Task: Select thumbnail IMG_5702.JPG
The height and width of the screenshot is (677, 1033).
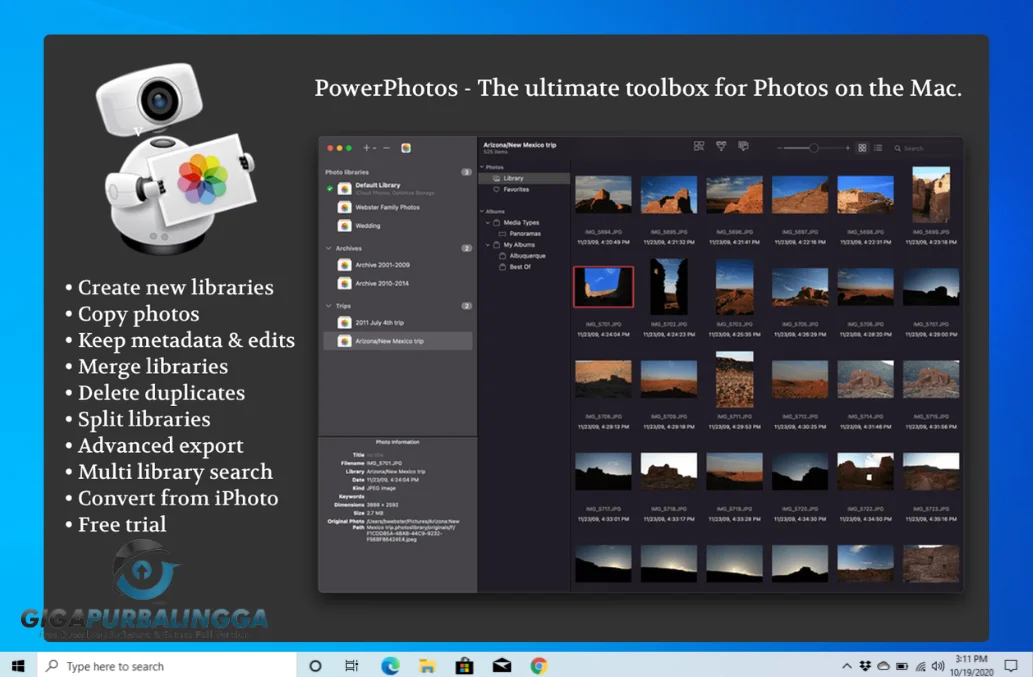Action: click(x=669, y=286)
